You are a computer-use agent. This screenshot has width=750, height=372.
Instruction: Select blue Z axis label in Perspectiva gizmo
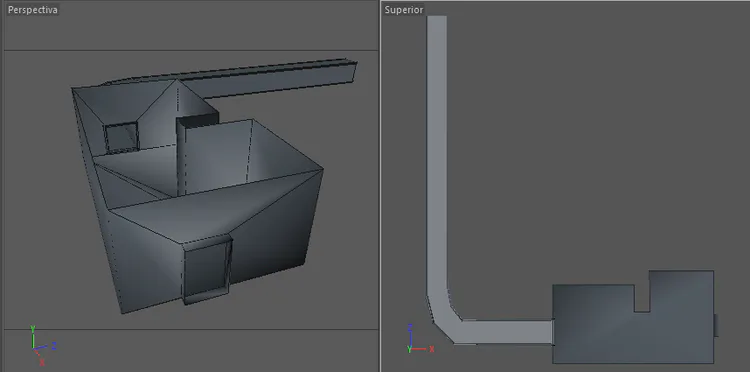pos(54,345)
